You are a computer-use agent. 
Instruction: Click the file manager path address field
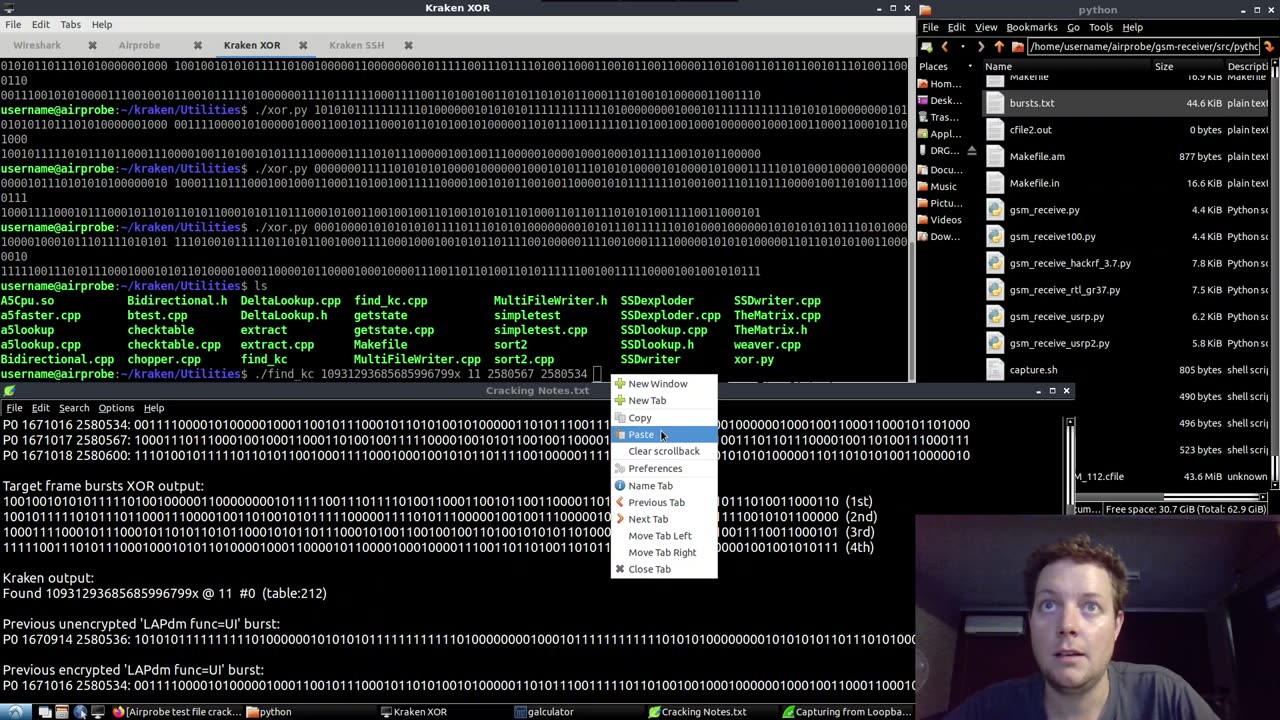pyautogui.click(x=1144, y=46)
